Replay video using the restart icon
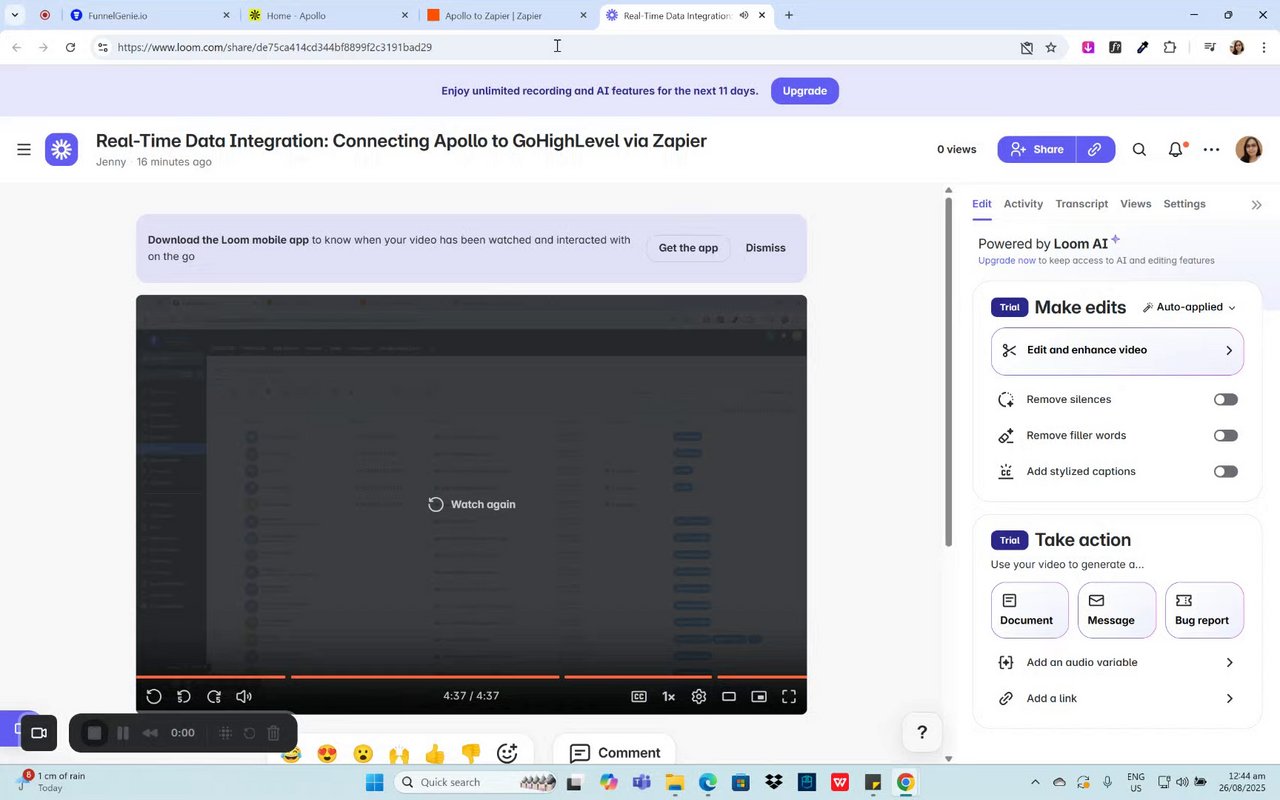 coord(154,696)
